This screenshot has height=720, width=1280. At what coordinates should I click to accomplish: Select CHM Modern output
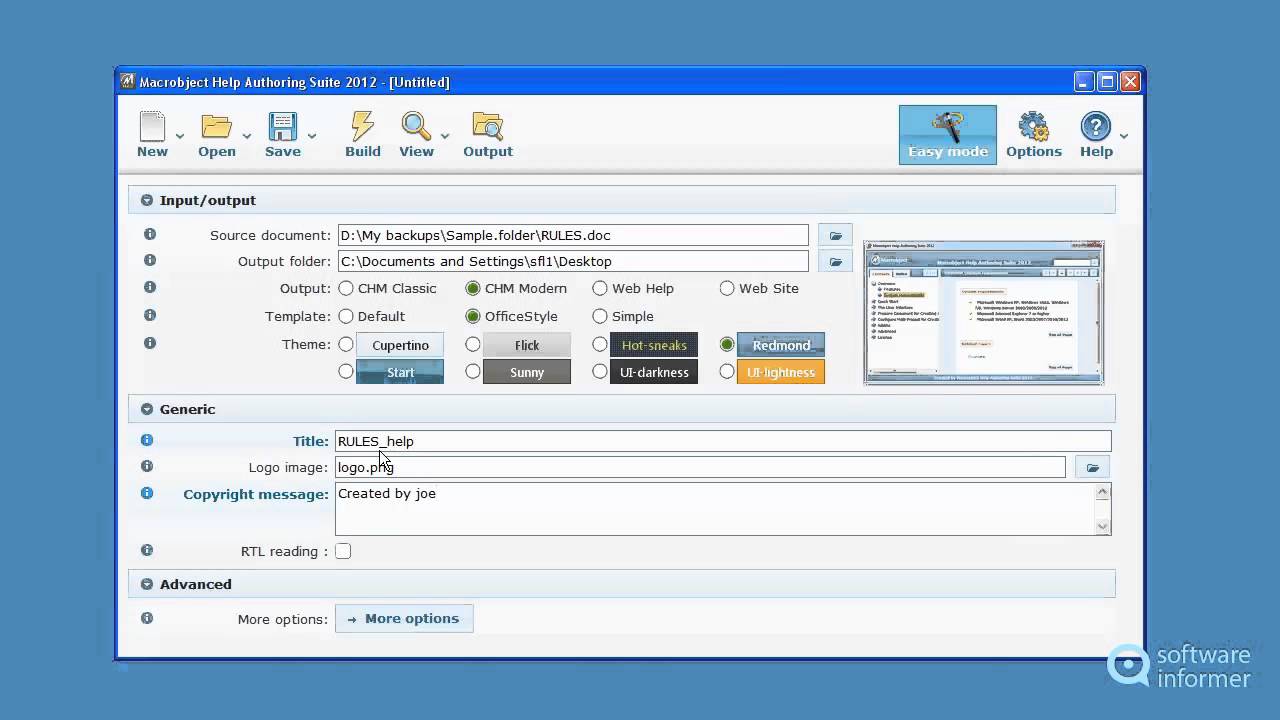(473, 288)
